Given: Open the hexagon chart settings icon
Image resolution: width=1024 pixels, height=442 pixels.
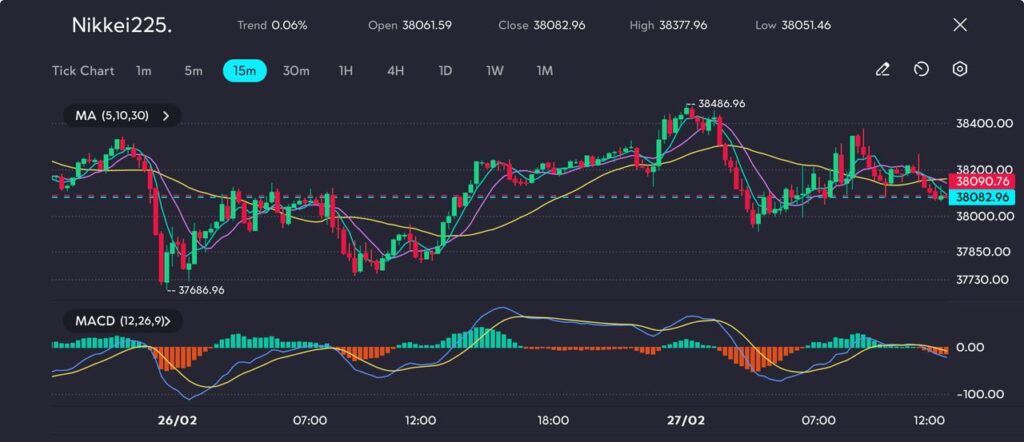Looking at the screenshot, I should click(959, 70).
